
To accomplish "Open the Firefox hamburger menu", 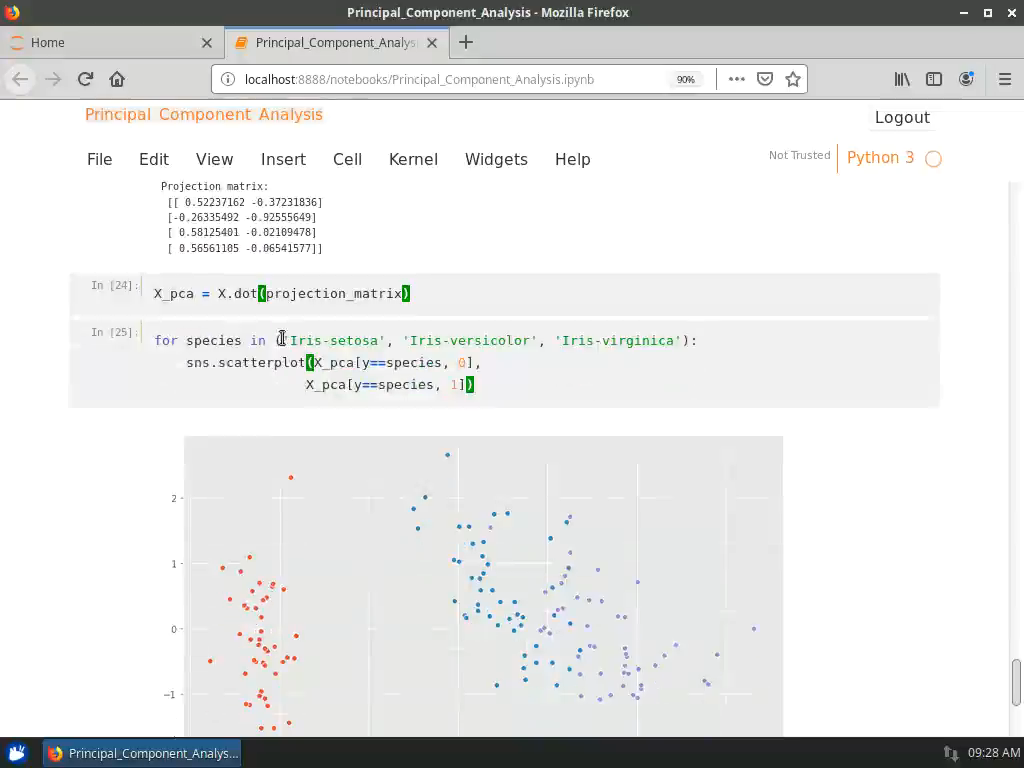I will tap(1005, 79).
